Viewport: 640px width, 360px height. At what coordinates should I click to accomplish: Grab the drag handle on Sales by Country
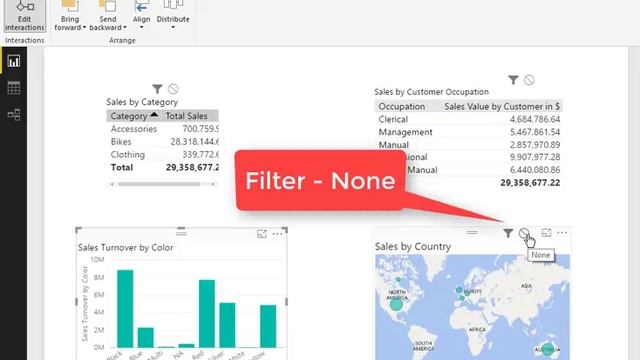[472, 232]
